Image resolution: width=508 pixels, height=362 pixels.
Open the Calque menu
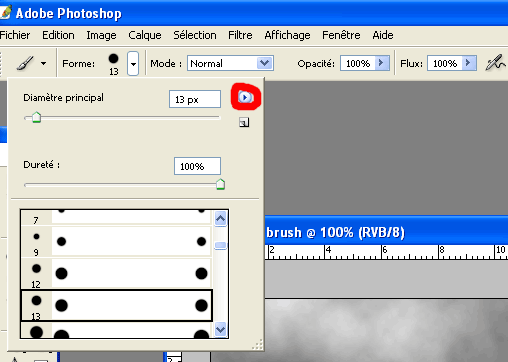coord(145,35)
